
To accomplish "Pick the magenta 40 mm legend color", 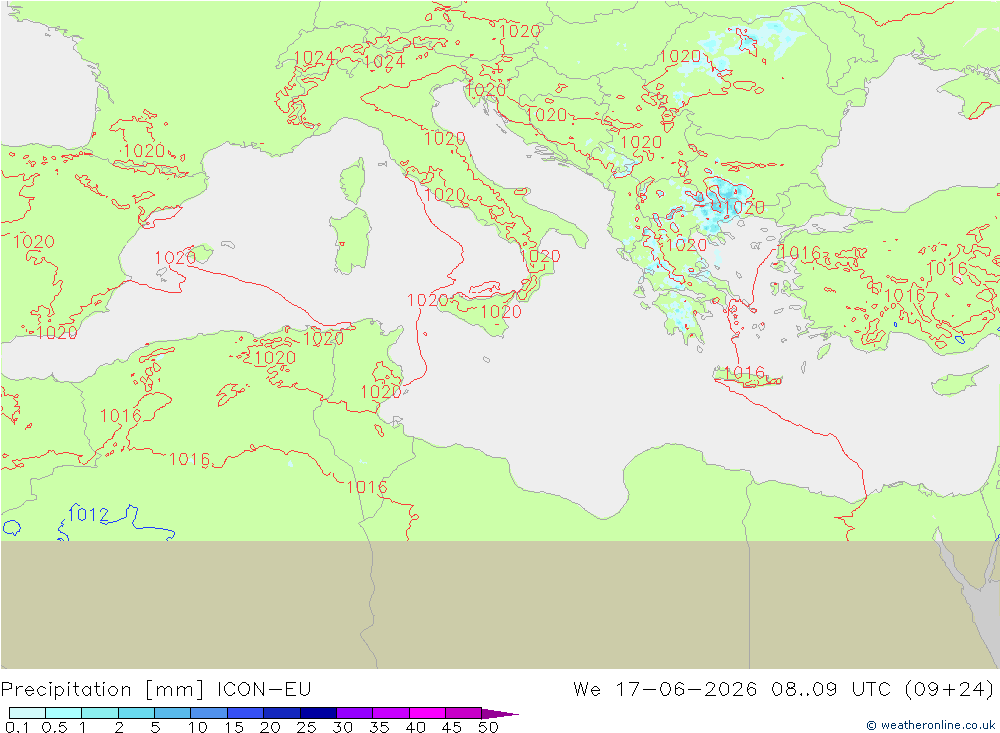I will [427, 713].
